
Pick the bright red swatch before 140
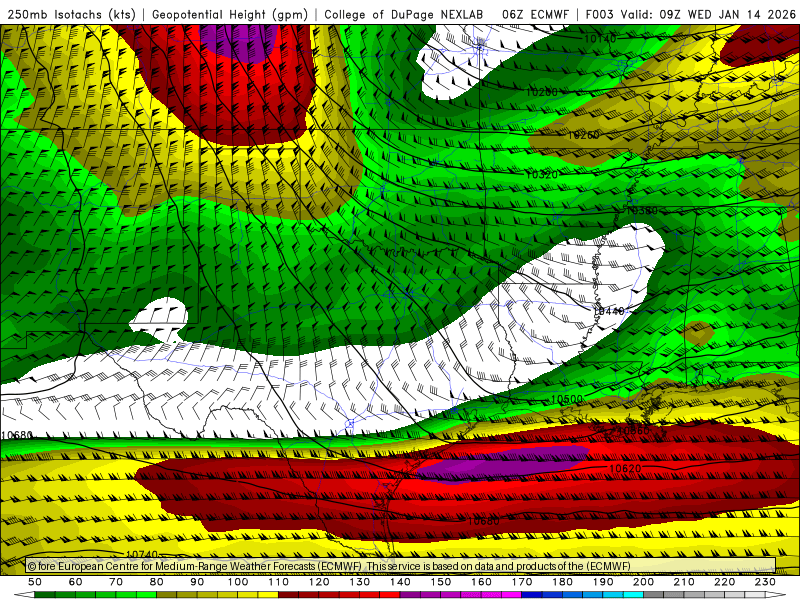point(390,595)
